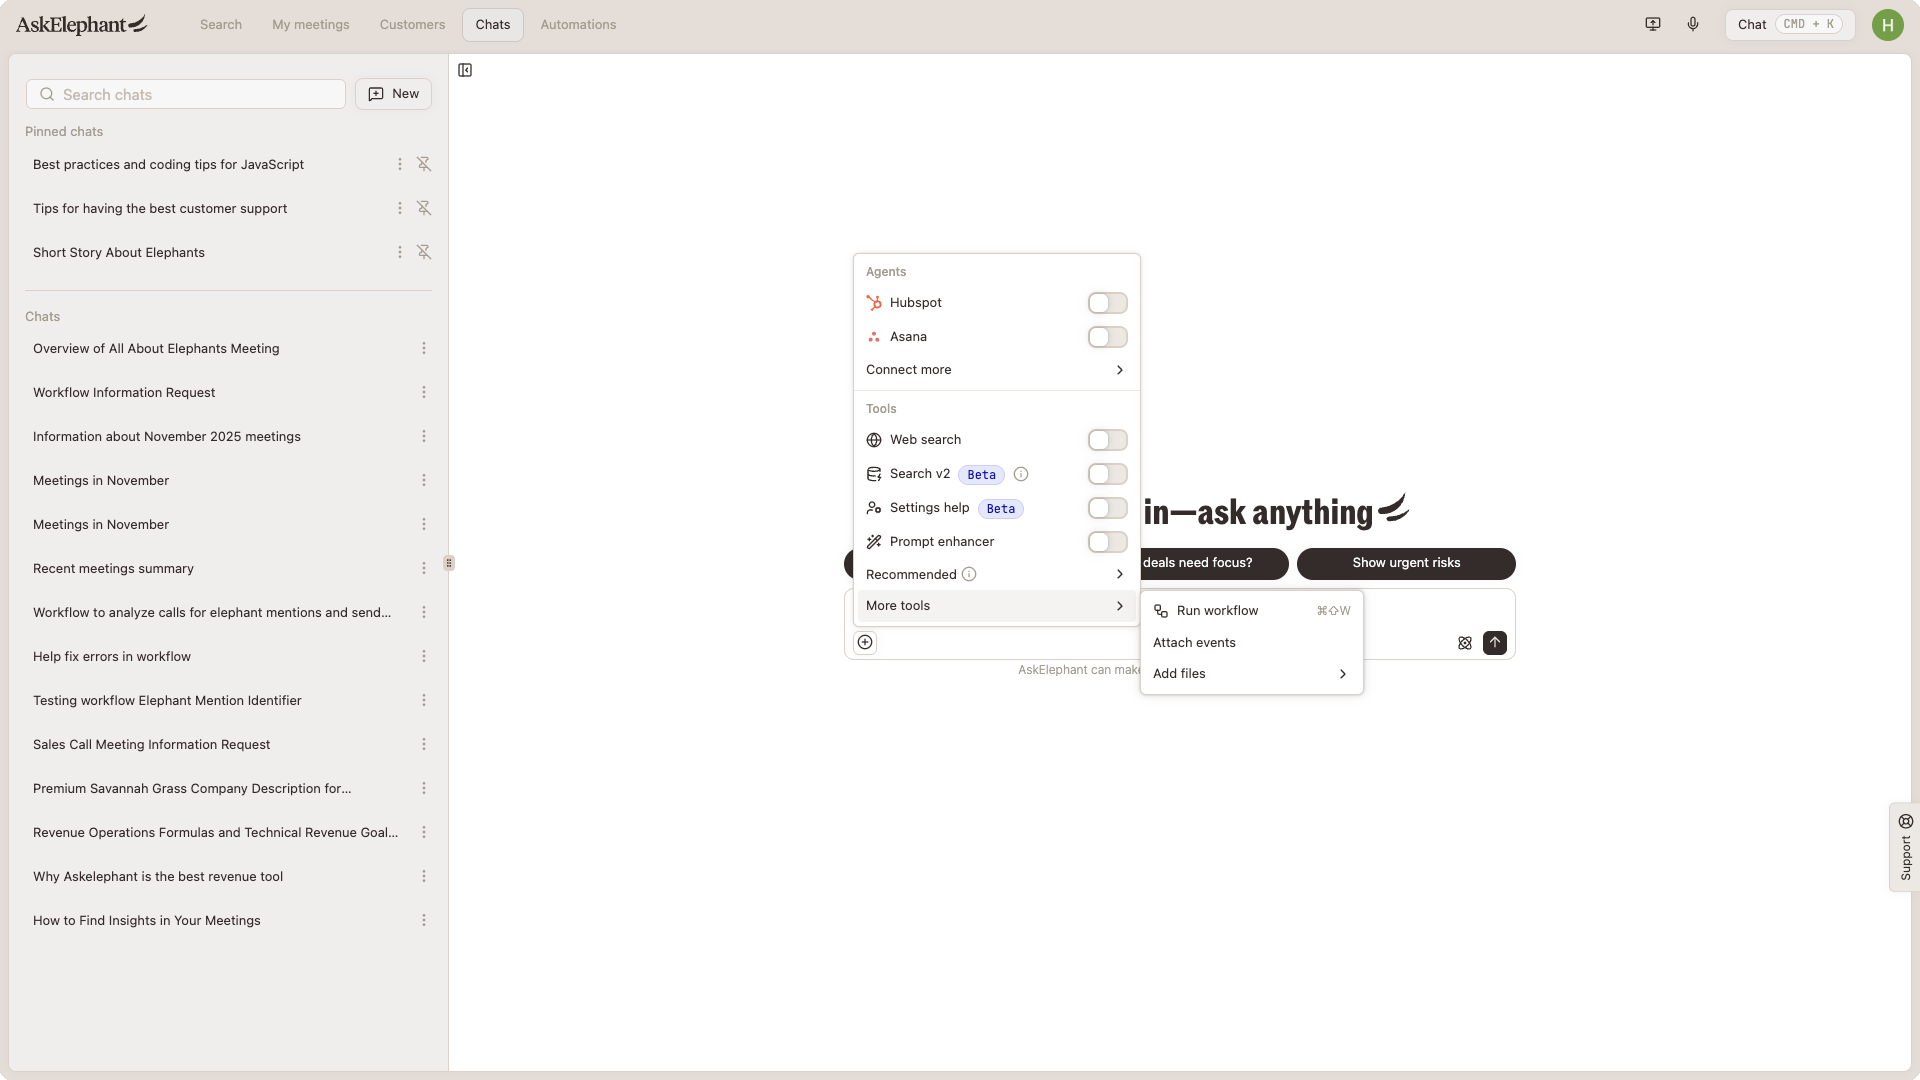The height and width of the screenshot is (1080, 1920).
Task: Expand Connect more agents submenu
Action: 996,370
